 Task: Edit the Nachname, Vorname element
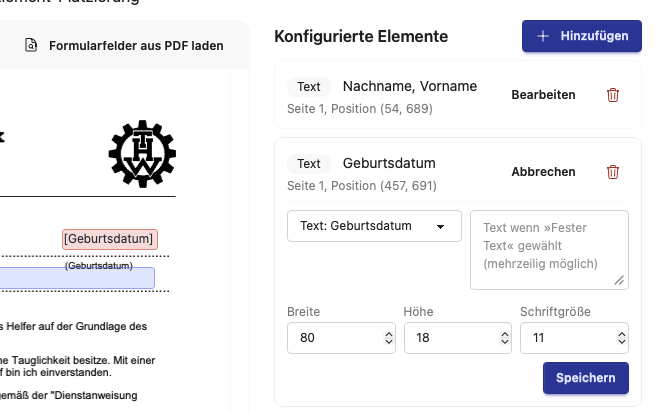pyautogui.click(x=543, y=95)
